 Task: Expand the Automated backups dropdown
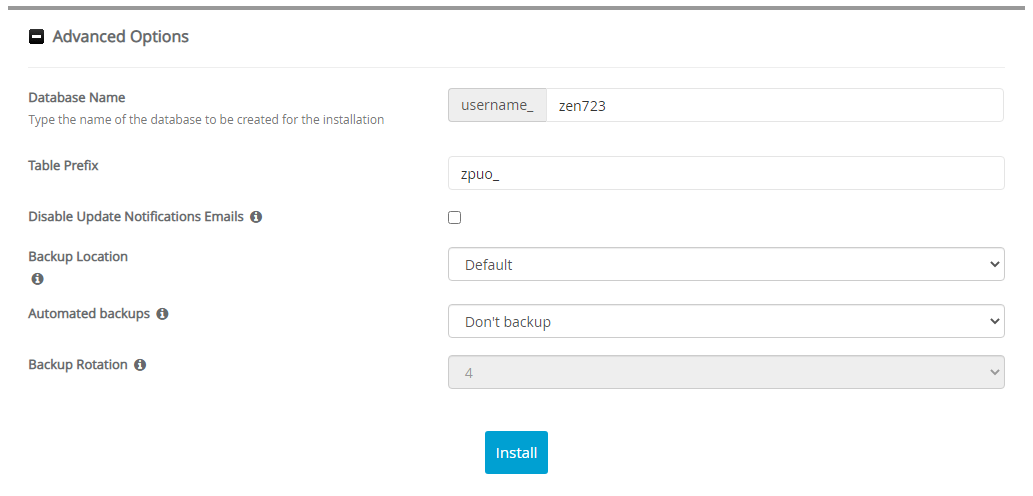click(x=725, y=322)
